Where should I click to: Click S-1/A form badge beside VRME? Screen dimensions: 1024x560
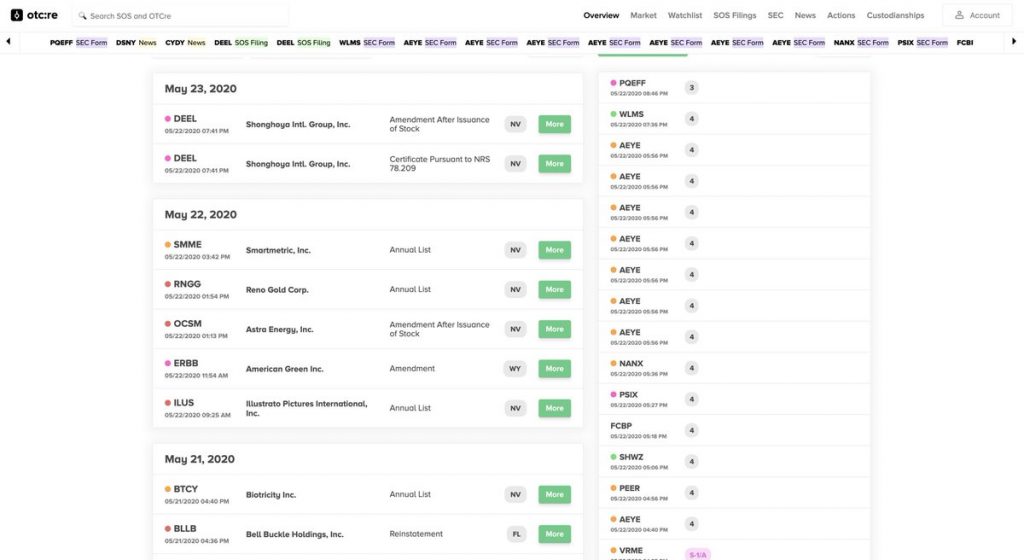pyautogui.click(x=697, y=555)
